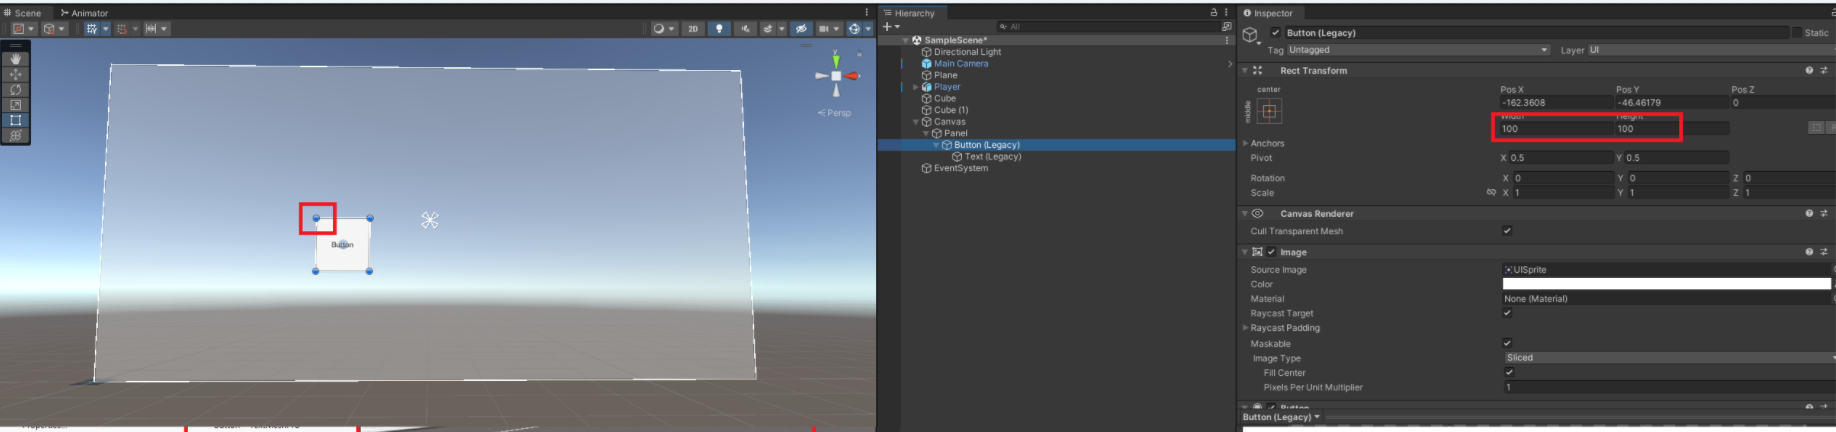Toggle grid visibility icon

click(x=91, y=29)
